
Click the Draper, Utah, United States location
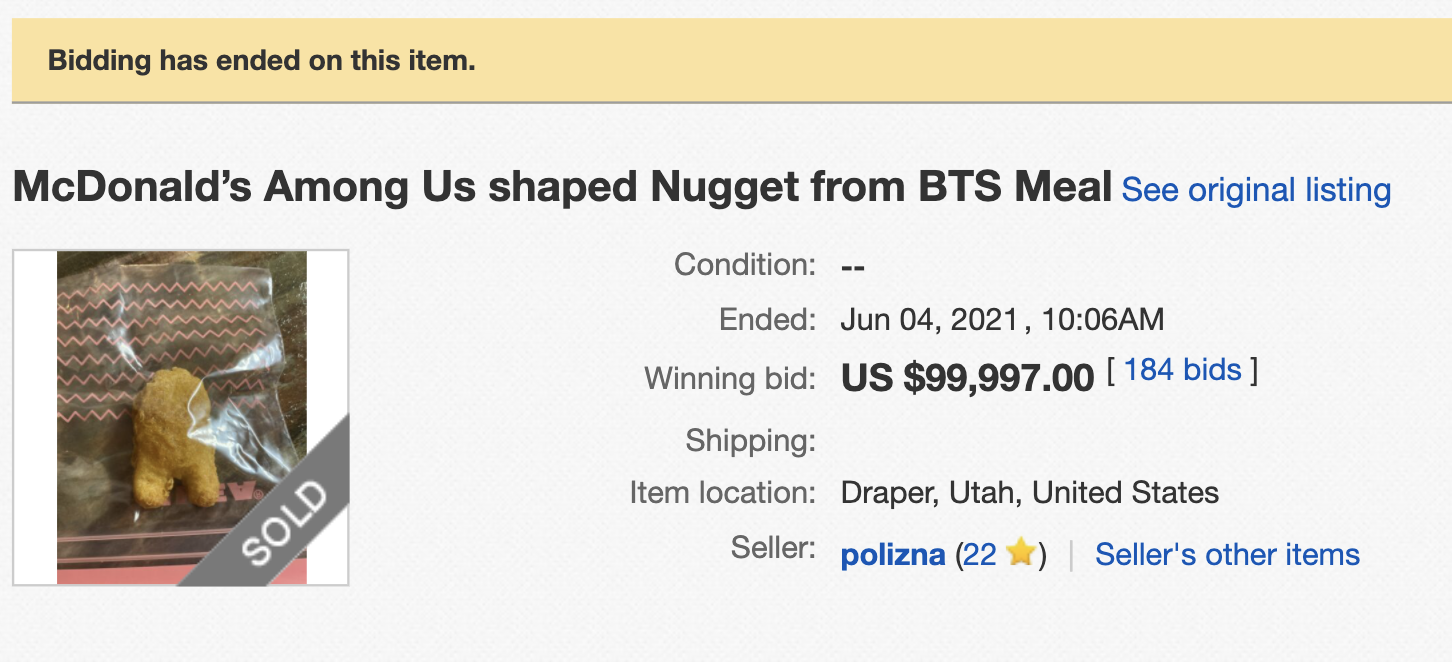pos(1030,493)
